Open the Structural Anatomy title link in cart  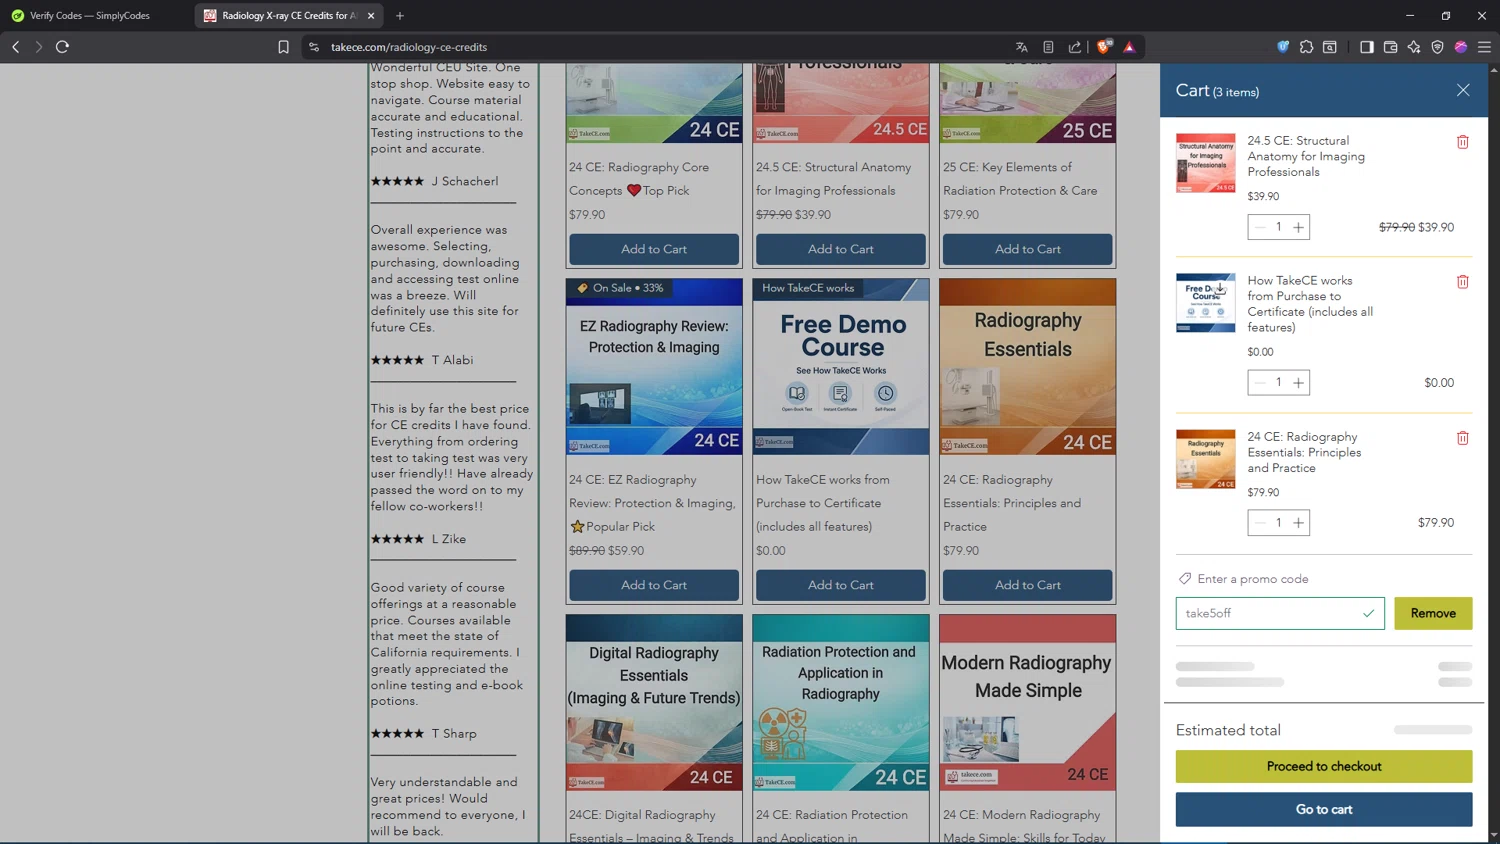point(1306,156)
